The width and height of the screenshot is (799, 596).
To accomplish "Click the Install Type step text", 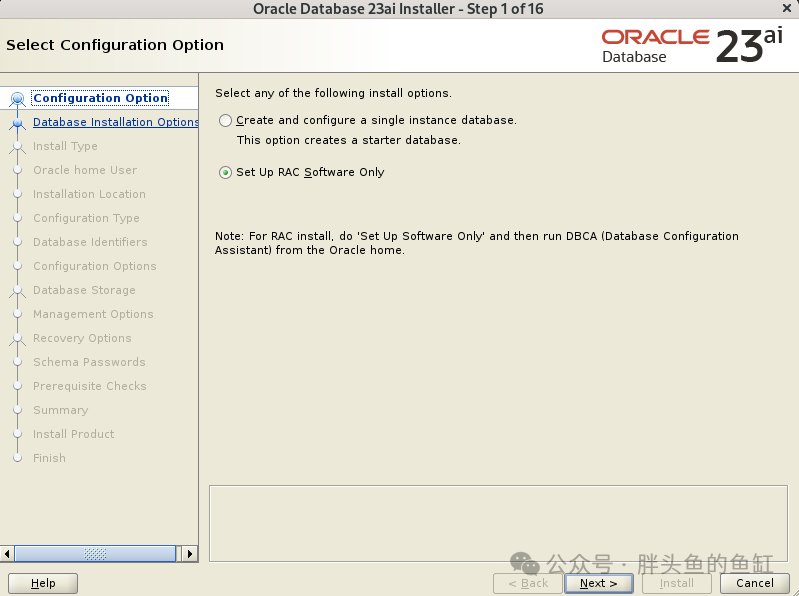I will pyautogui.click(x=65, y=146).
